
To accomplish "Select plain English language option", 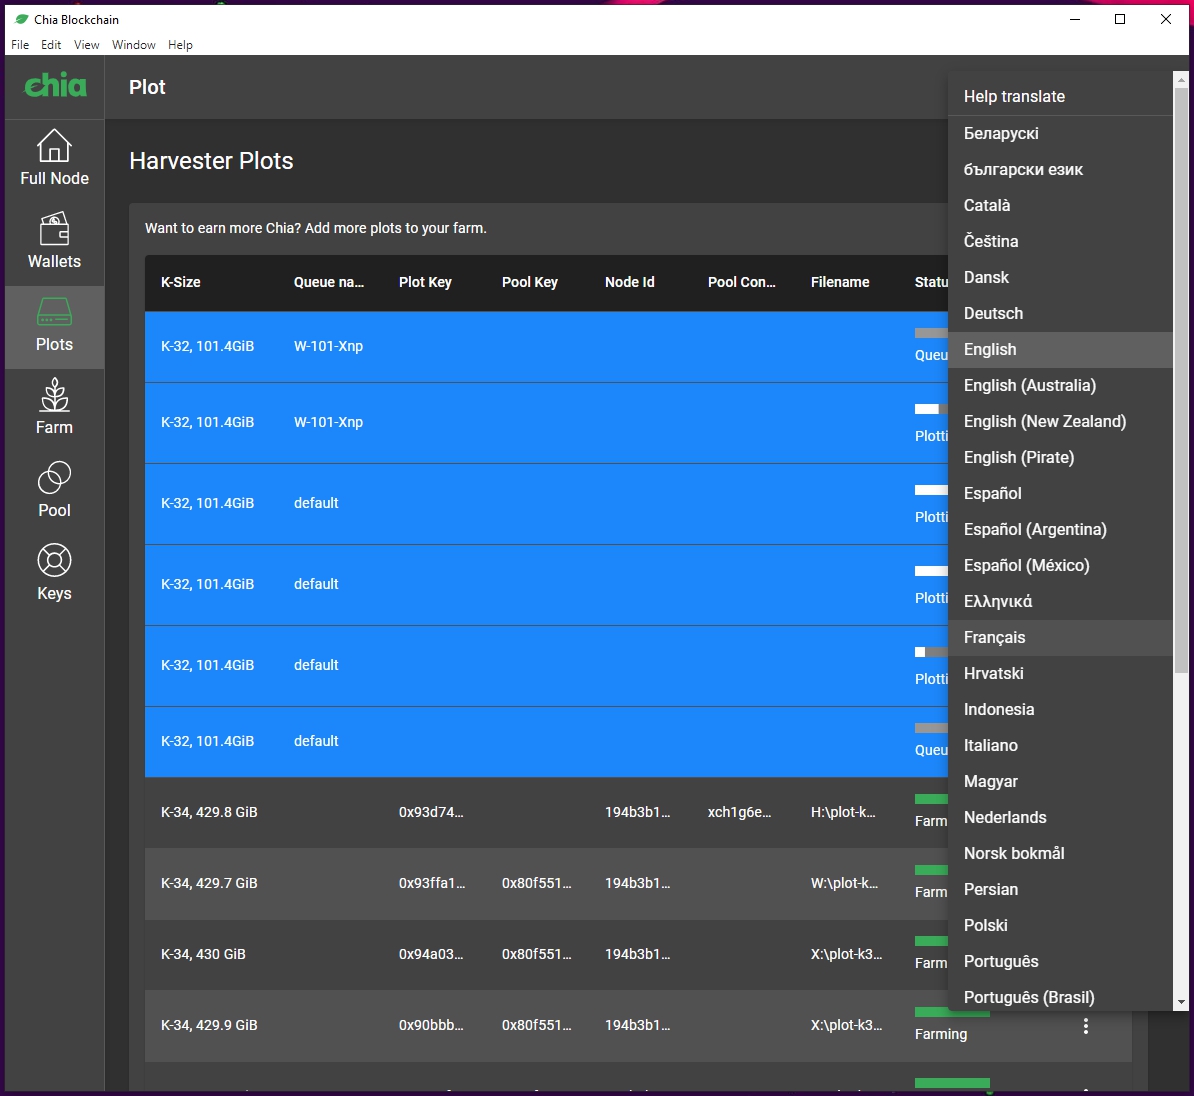I will coord(1060,350).
